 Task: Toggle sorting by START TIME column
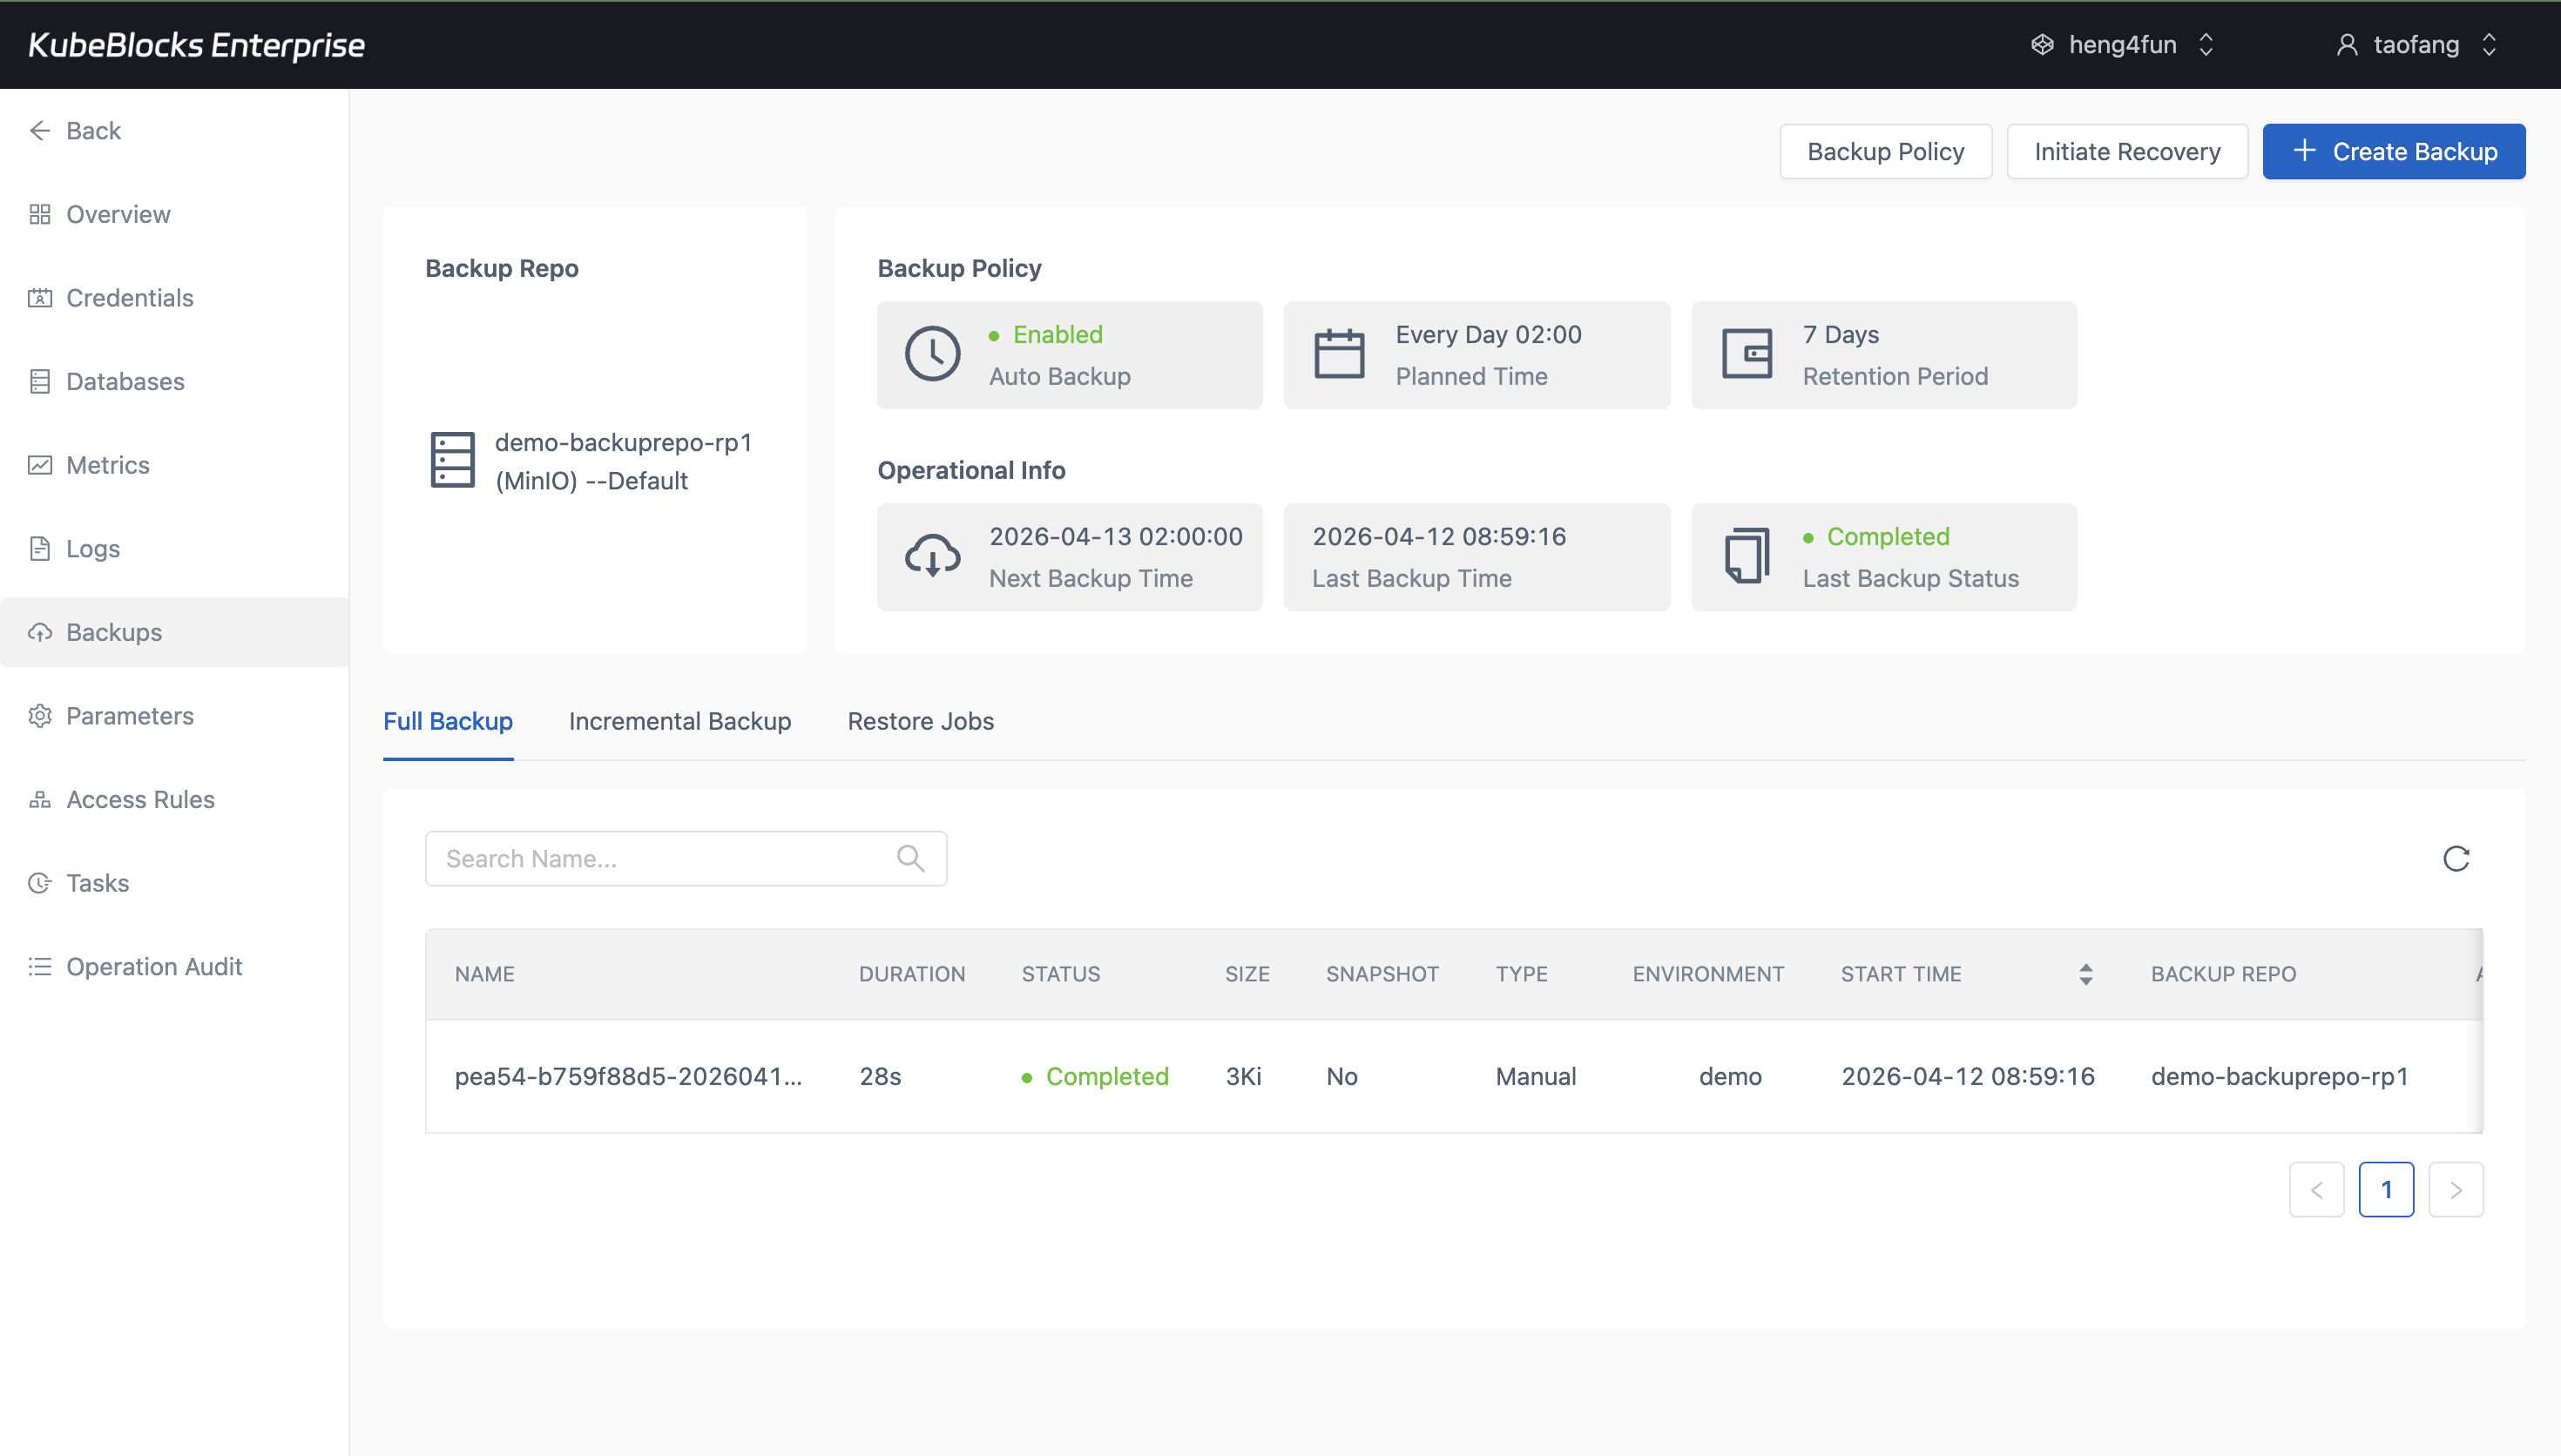[2085, 973]
